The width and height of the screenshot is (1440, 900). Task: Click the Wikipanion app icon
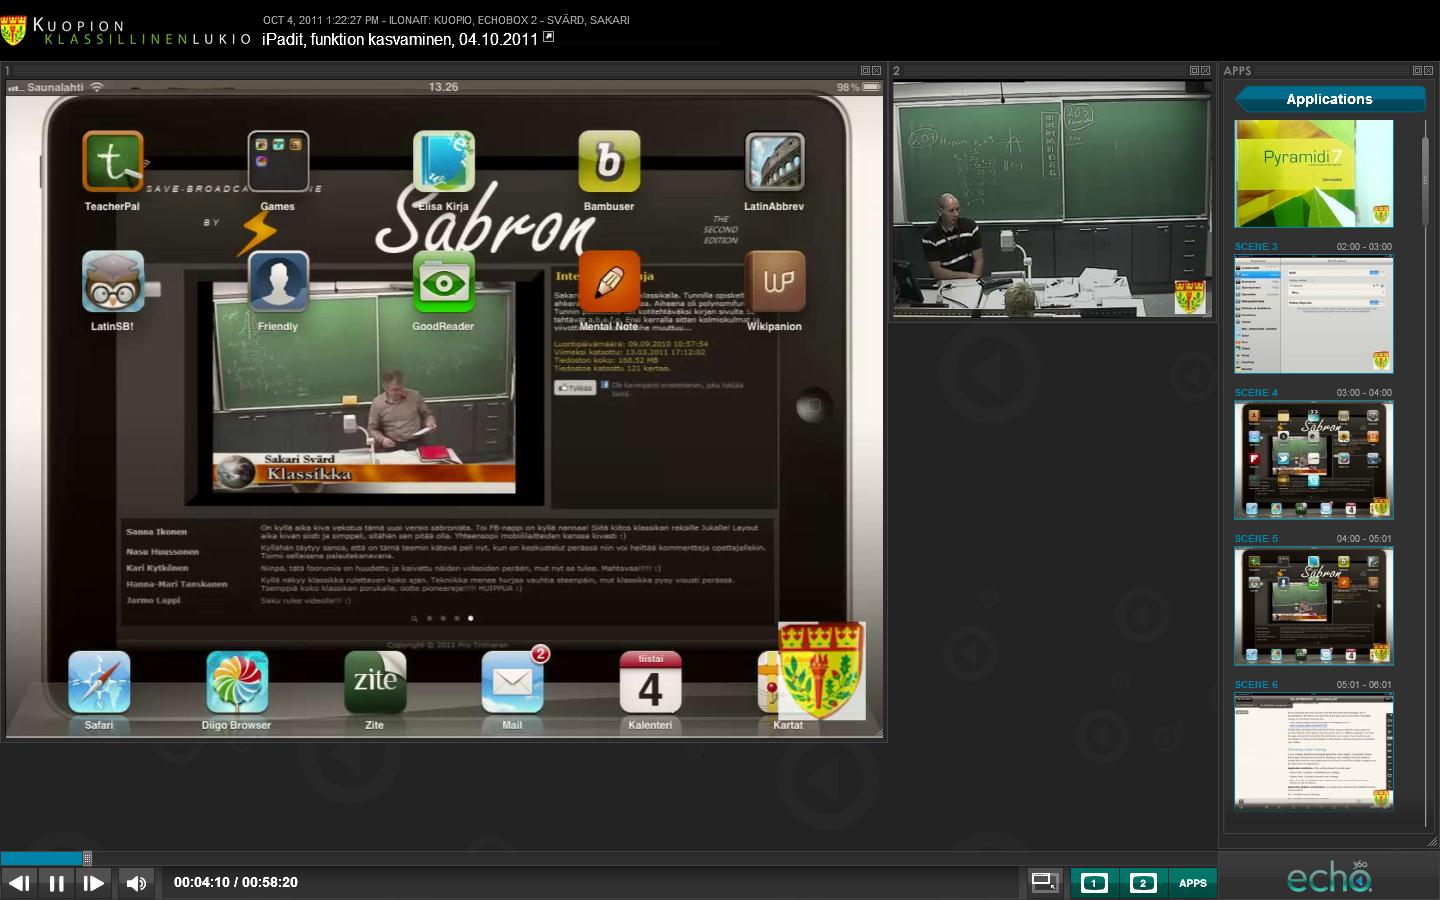point(775,282)
